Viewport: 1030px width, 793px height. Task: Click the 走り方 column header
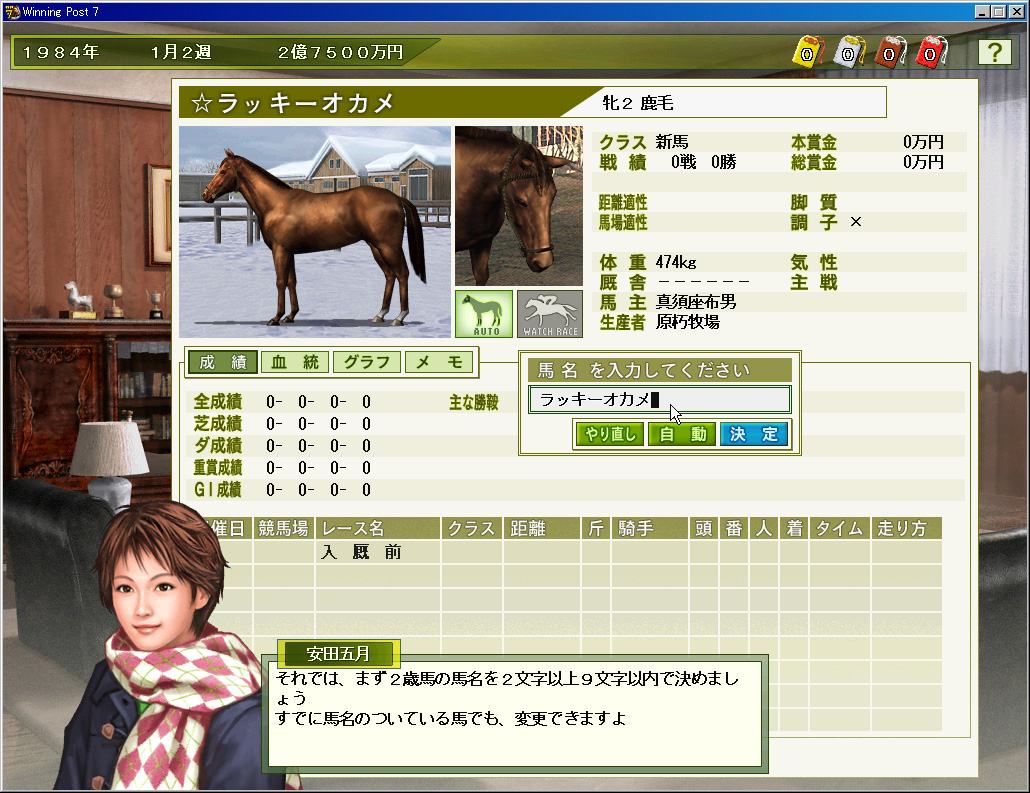[907, 528]
